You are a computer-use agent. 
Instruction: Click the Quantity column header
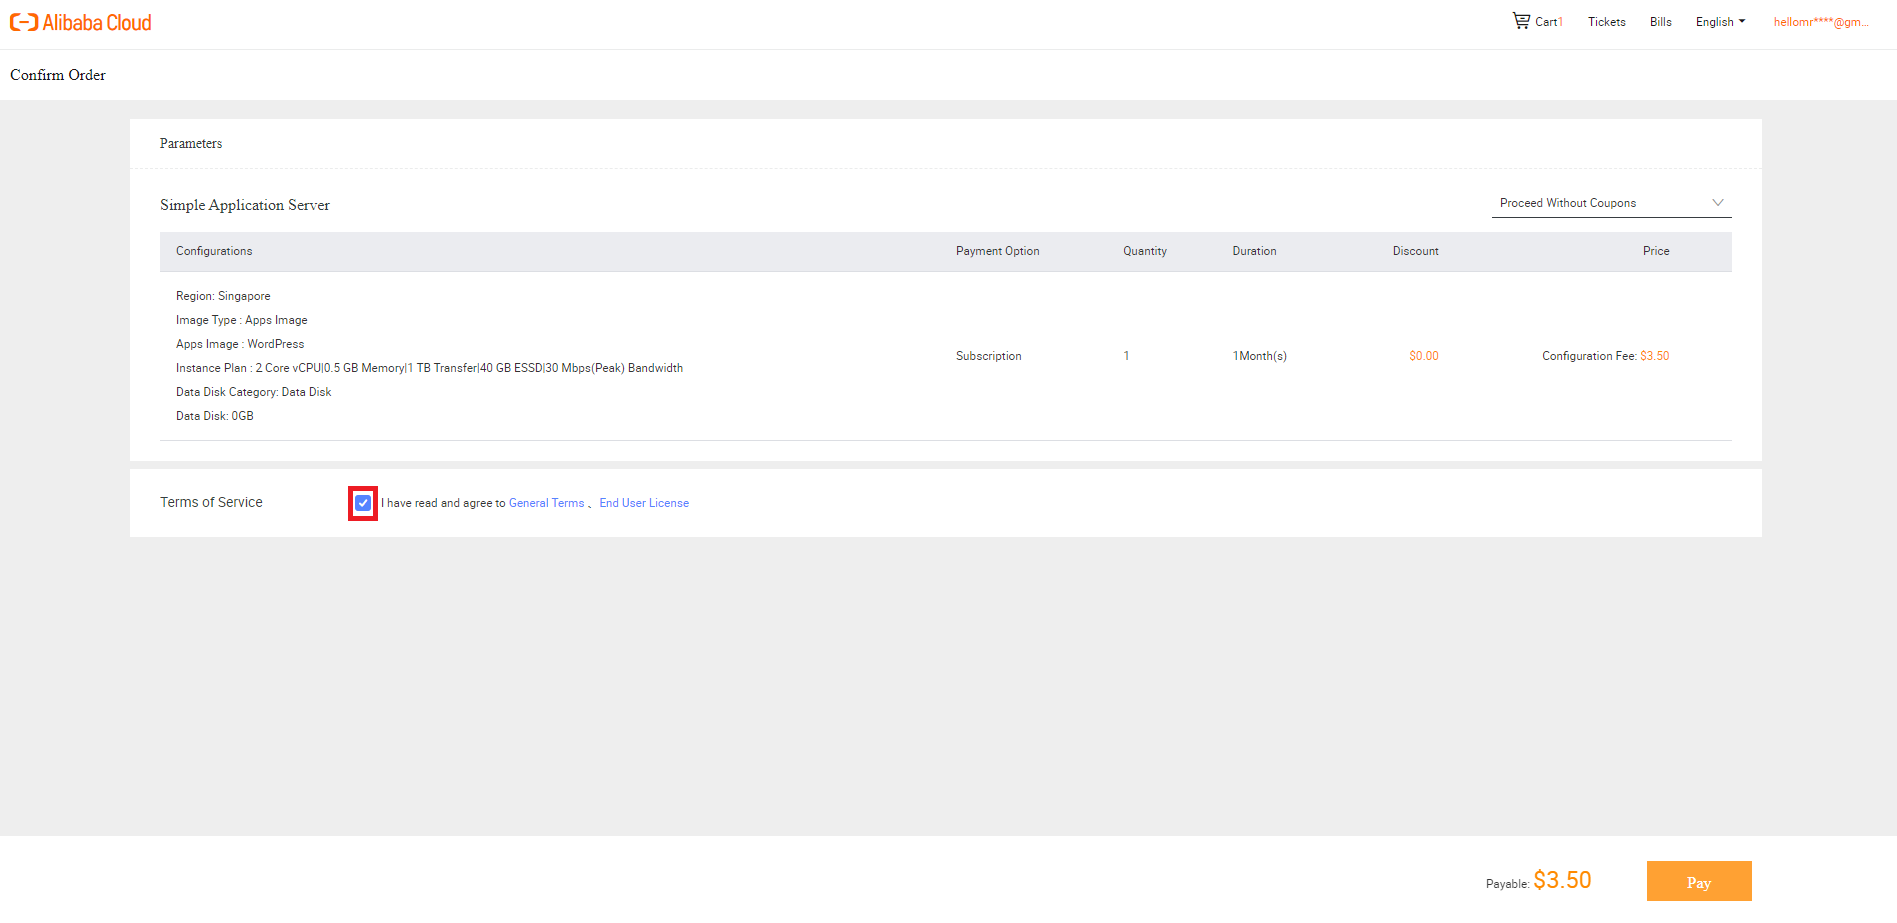tap(1145, 251)
